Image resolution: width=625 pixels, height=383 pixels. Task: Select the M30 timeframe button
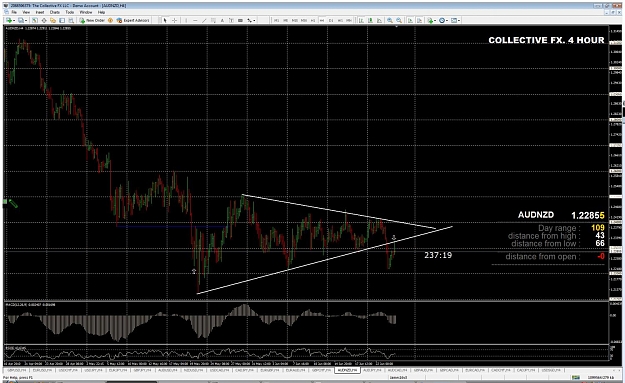click(x=304, y=20)
